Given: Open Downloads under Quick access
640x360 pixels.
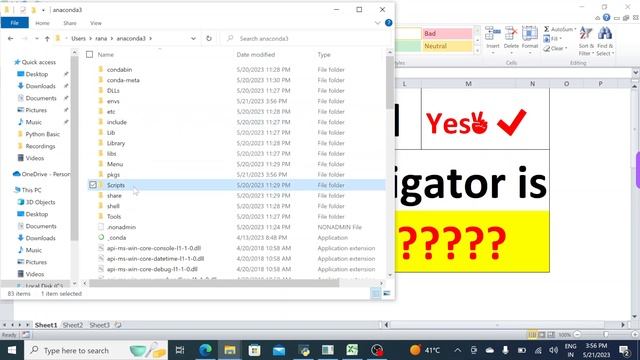Looking at the screenshot, I should [x=40, y=86].
